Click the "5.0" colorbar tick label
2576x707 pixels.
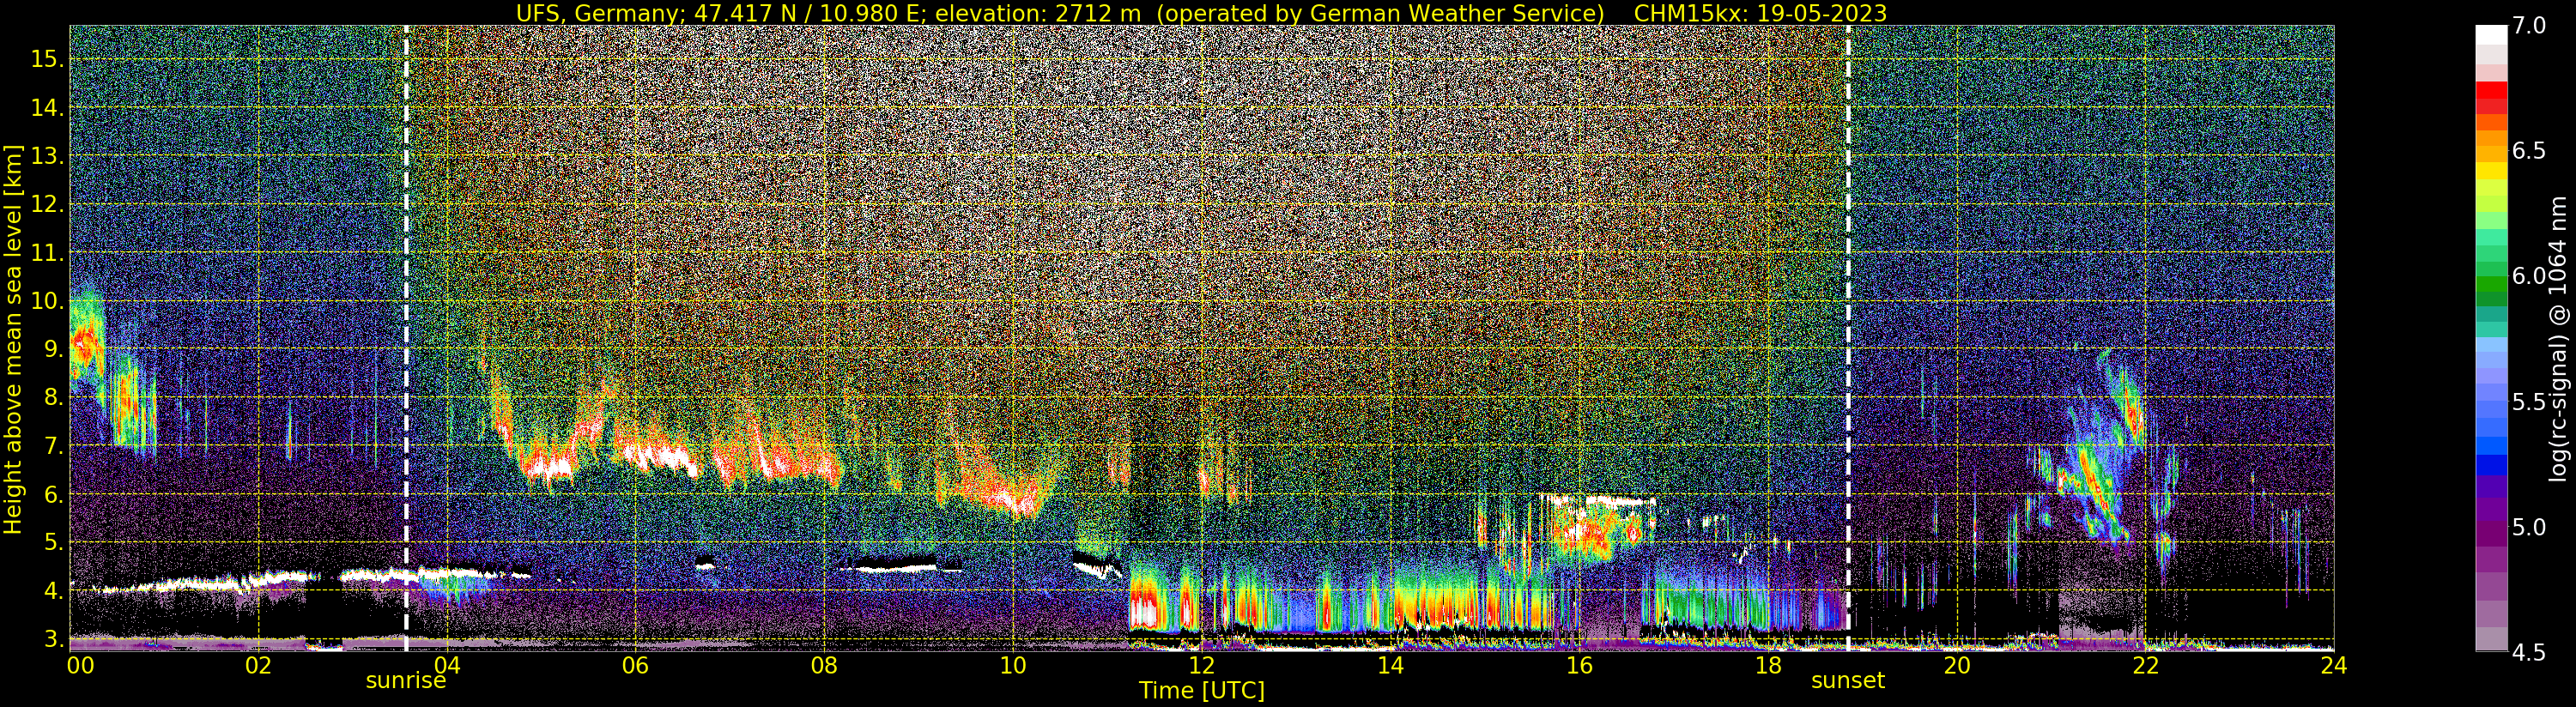pos(2529,527)
